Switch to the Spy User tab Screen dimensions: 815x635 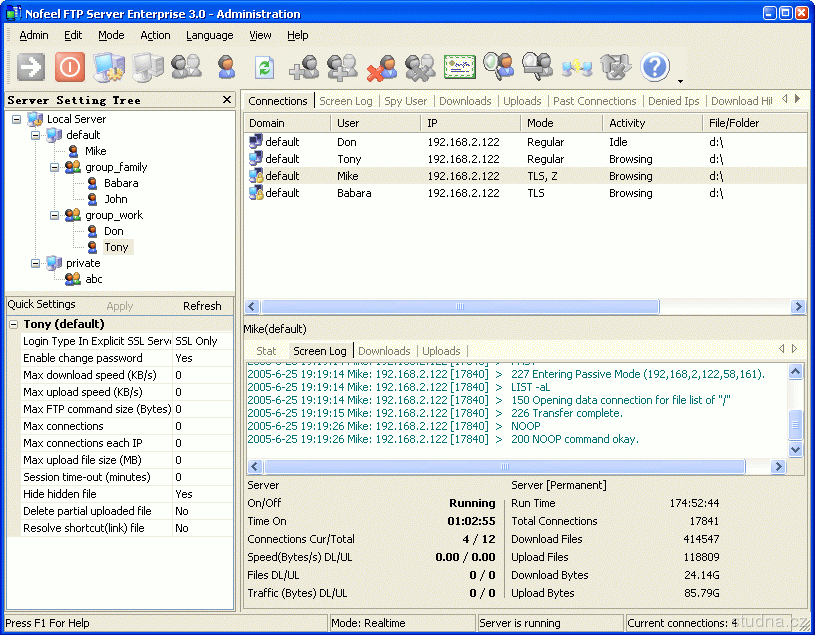click(x=405, y=101)
